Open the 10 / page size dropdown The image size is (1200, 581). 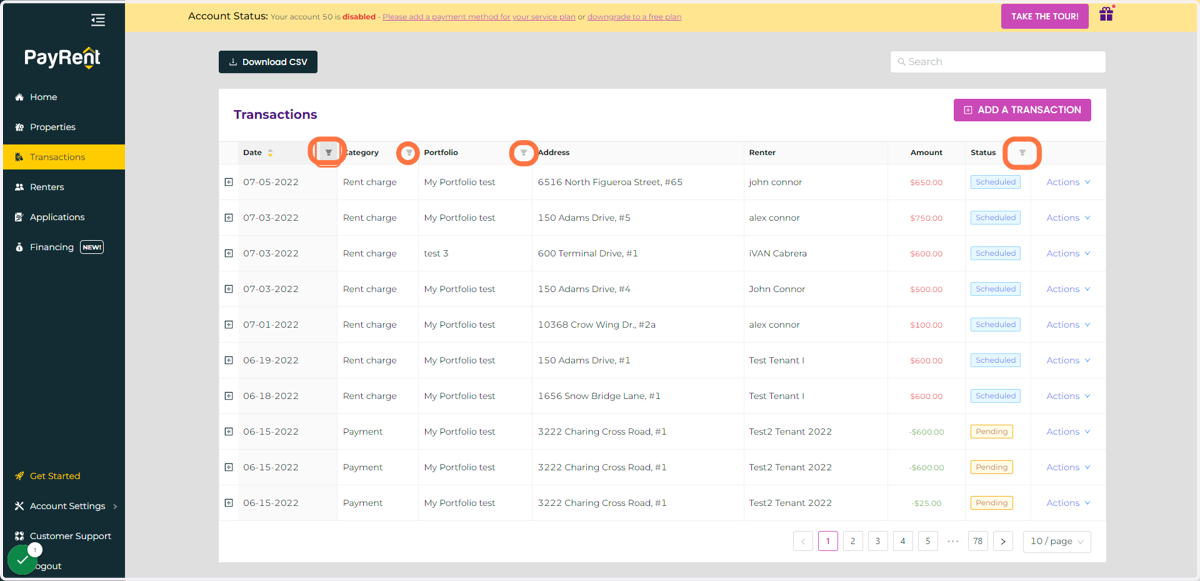tap(1057, 541)
